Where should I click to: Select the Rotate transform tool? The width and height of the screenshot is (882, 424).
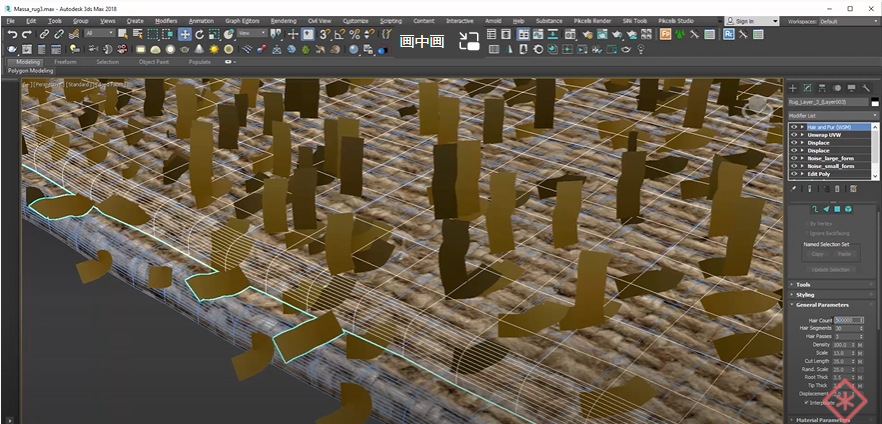[199, 34]
